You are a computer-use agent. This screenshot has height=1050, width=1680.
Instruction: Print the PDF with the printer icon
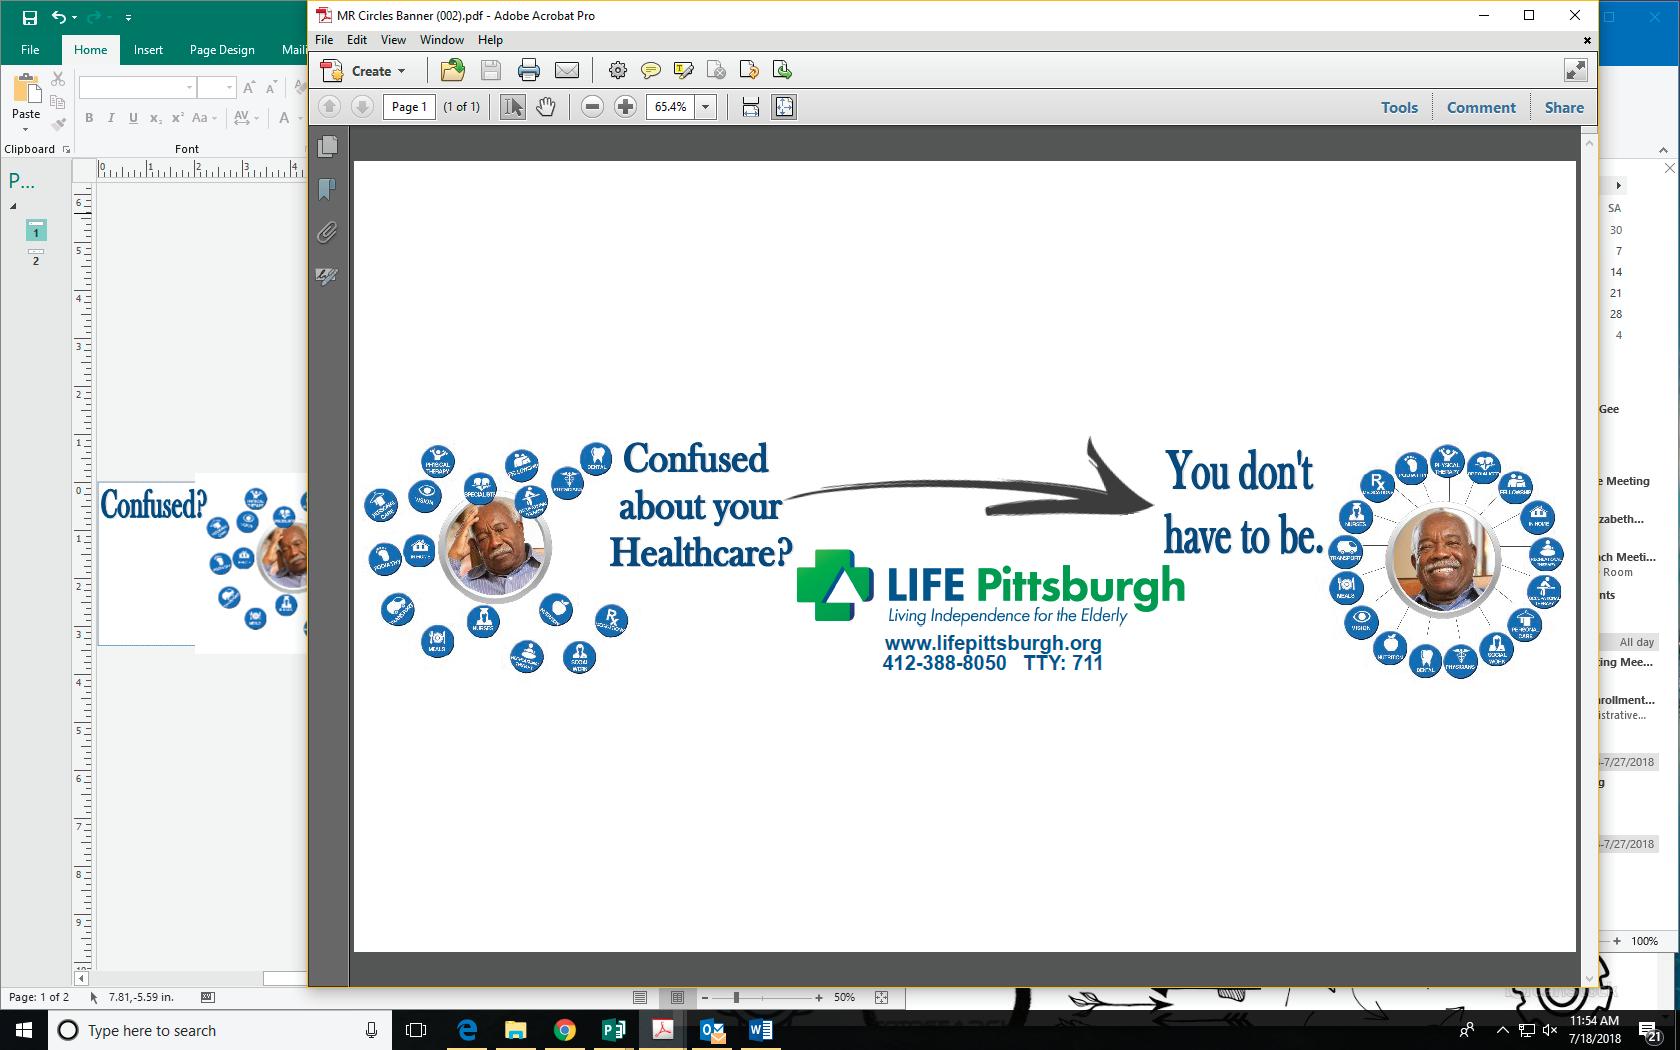pos(529,70)
